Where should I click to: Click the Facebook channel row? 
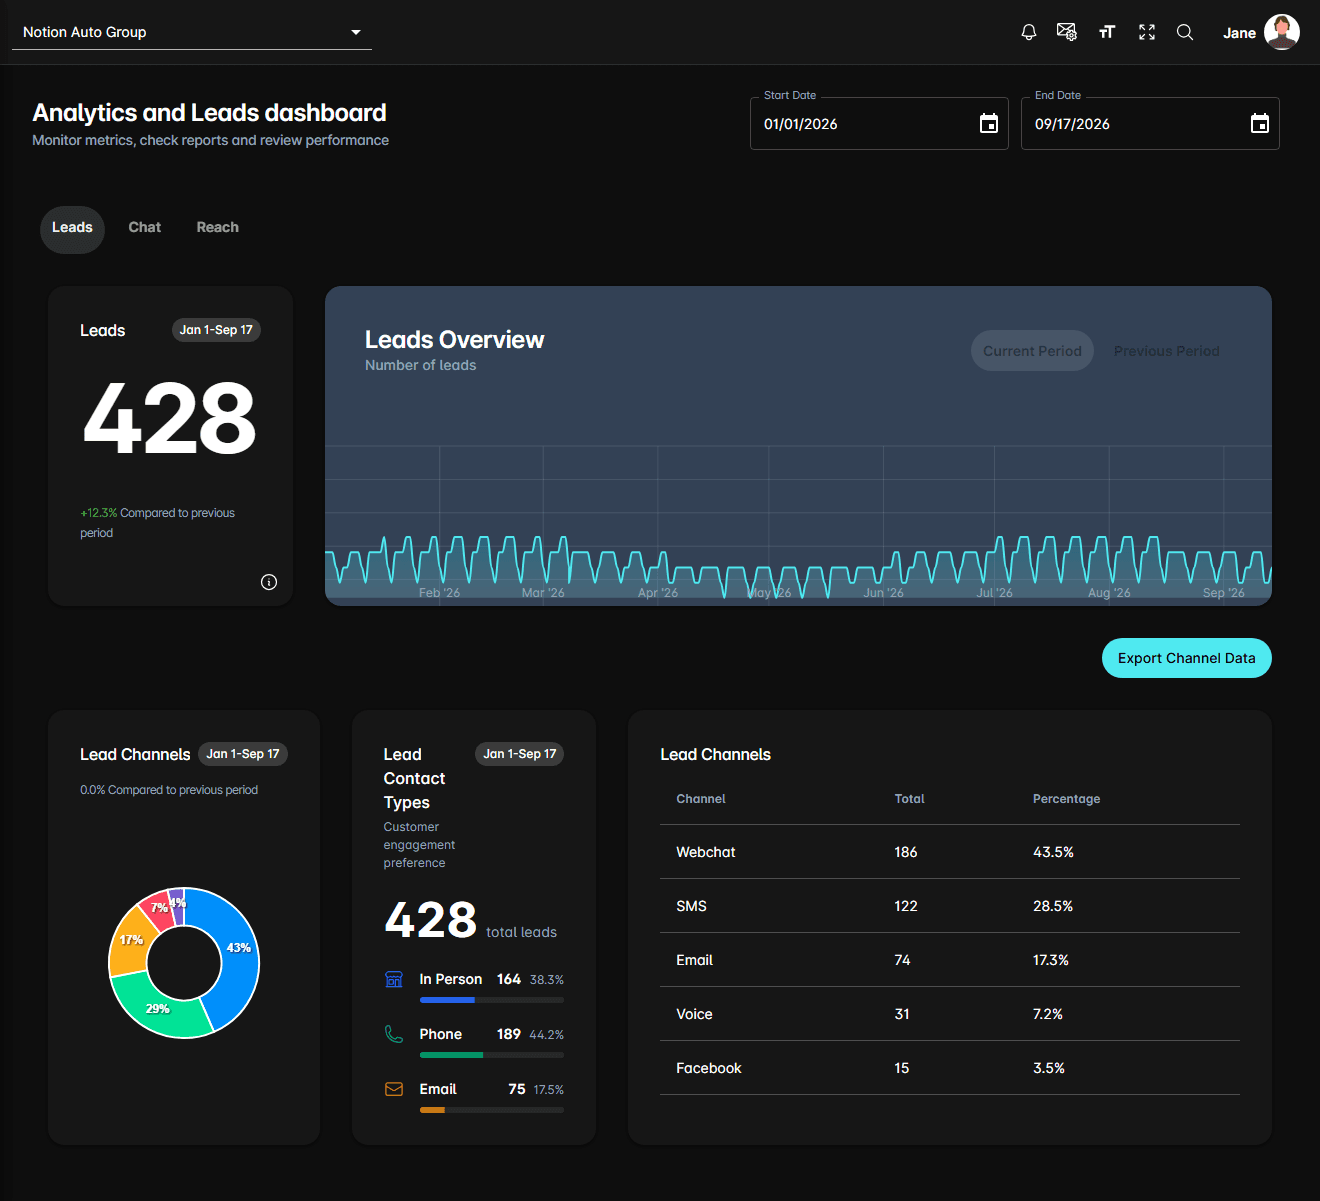[x=950, y=1068]
